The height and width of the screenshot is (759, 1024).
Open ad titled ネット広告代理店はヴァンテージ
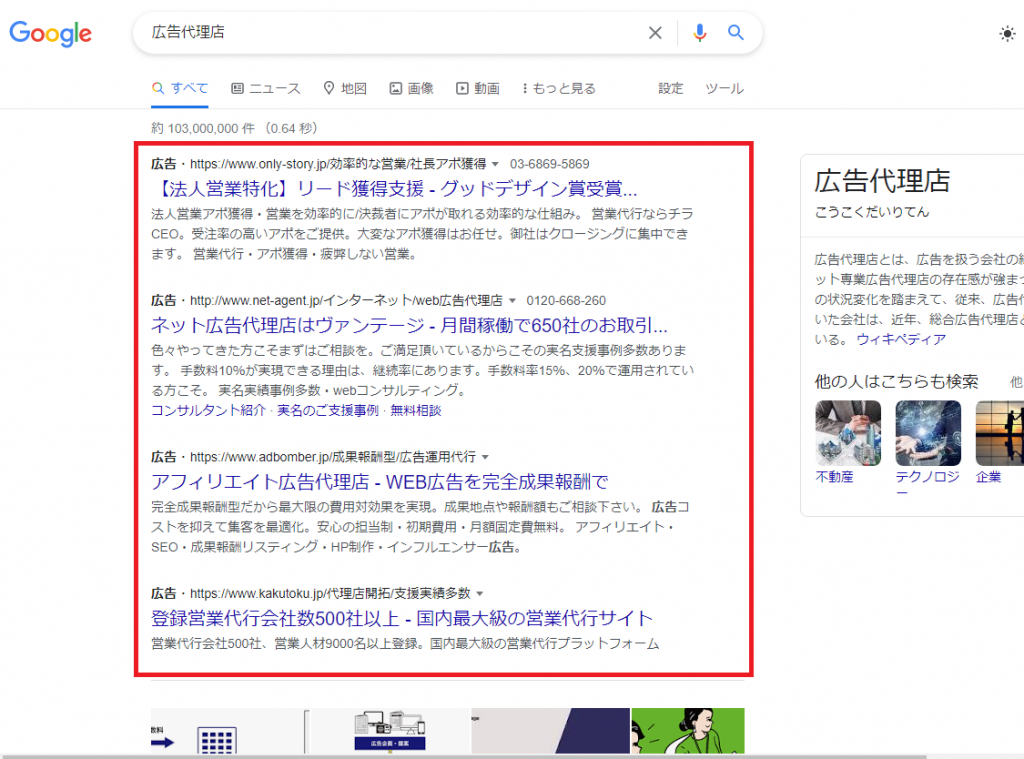[409, 325]
